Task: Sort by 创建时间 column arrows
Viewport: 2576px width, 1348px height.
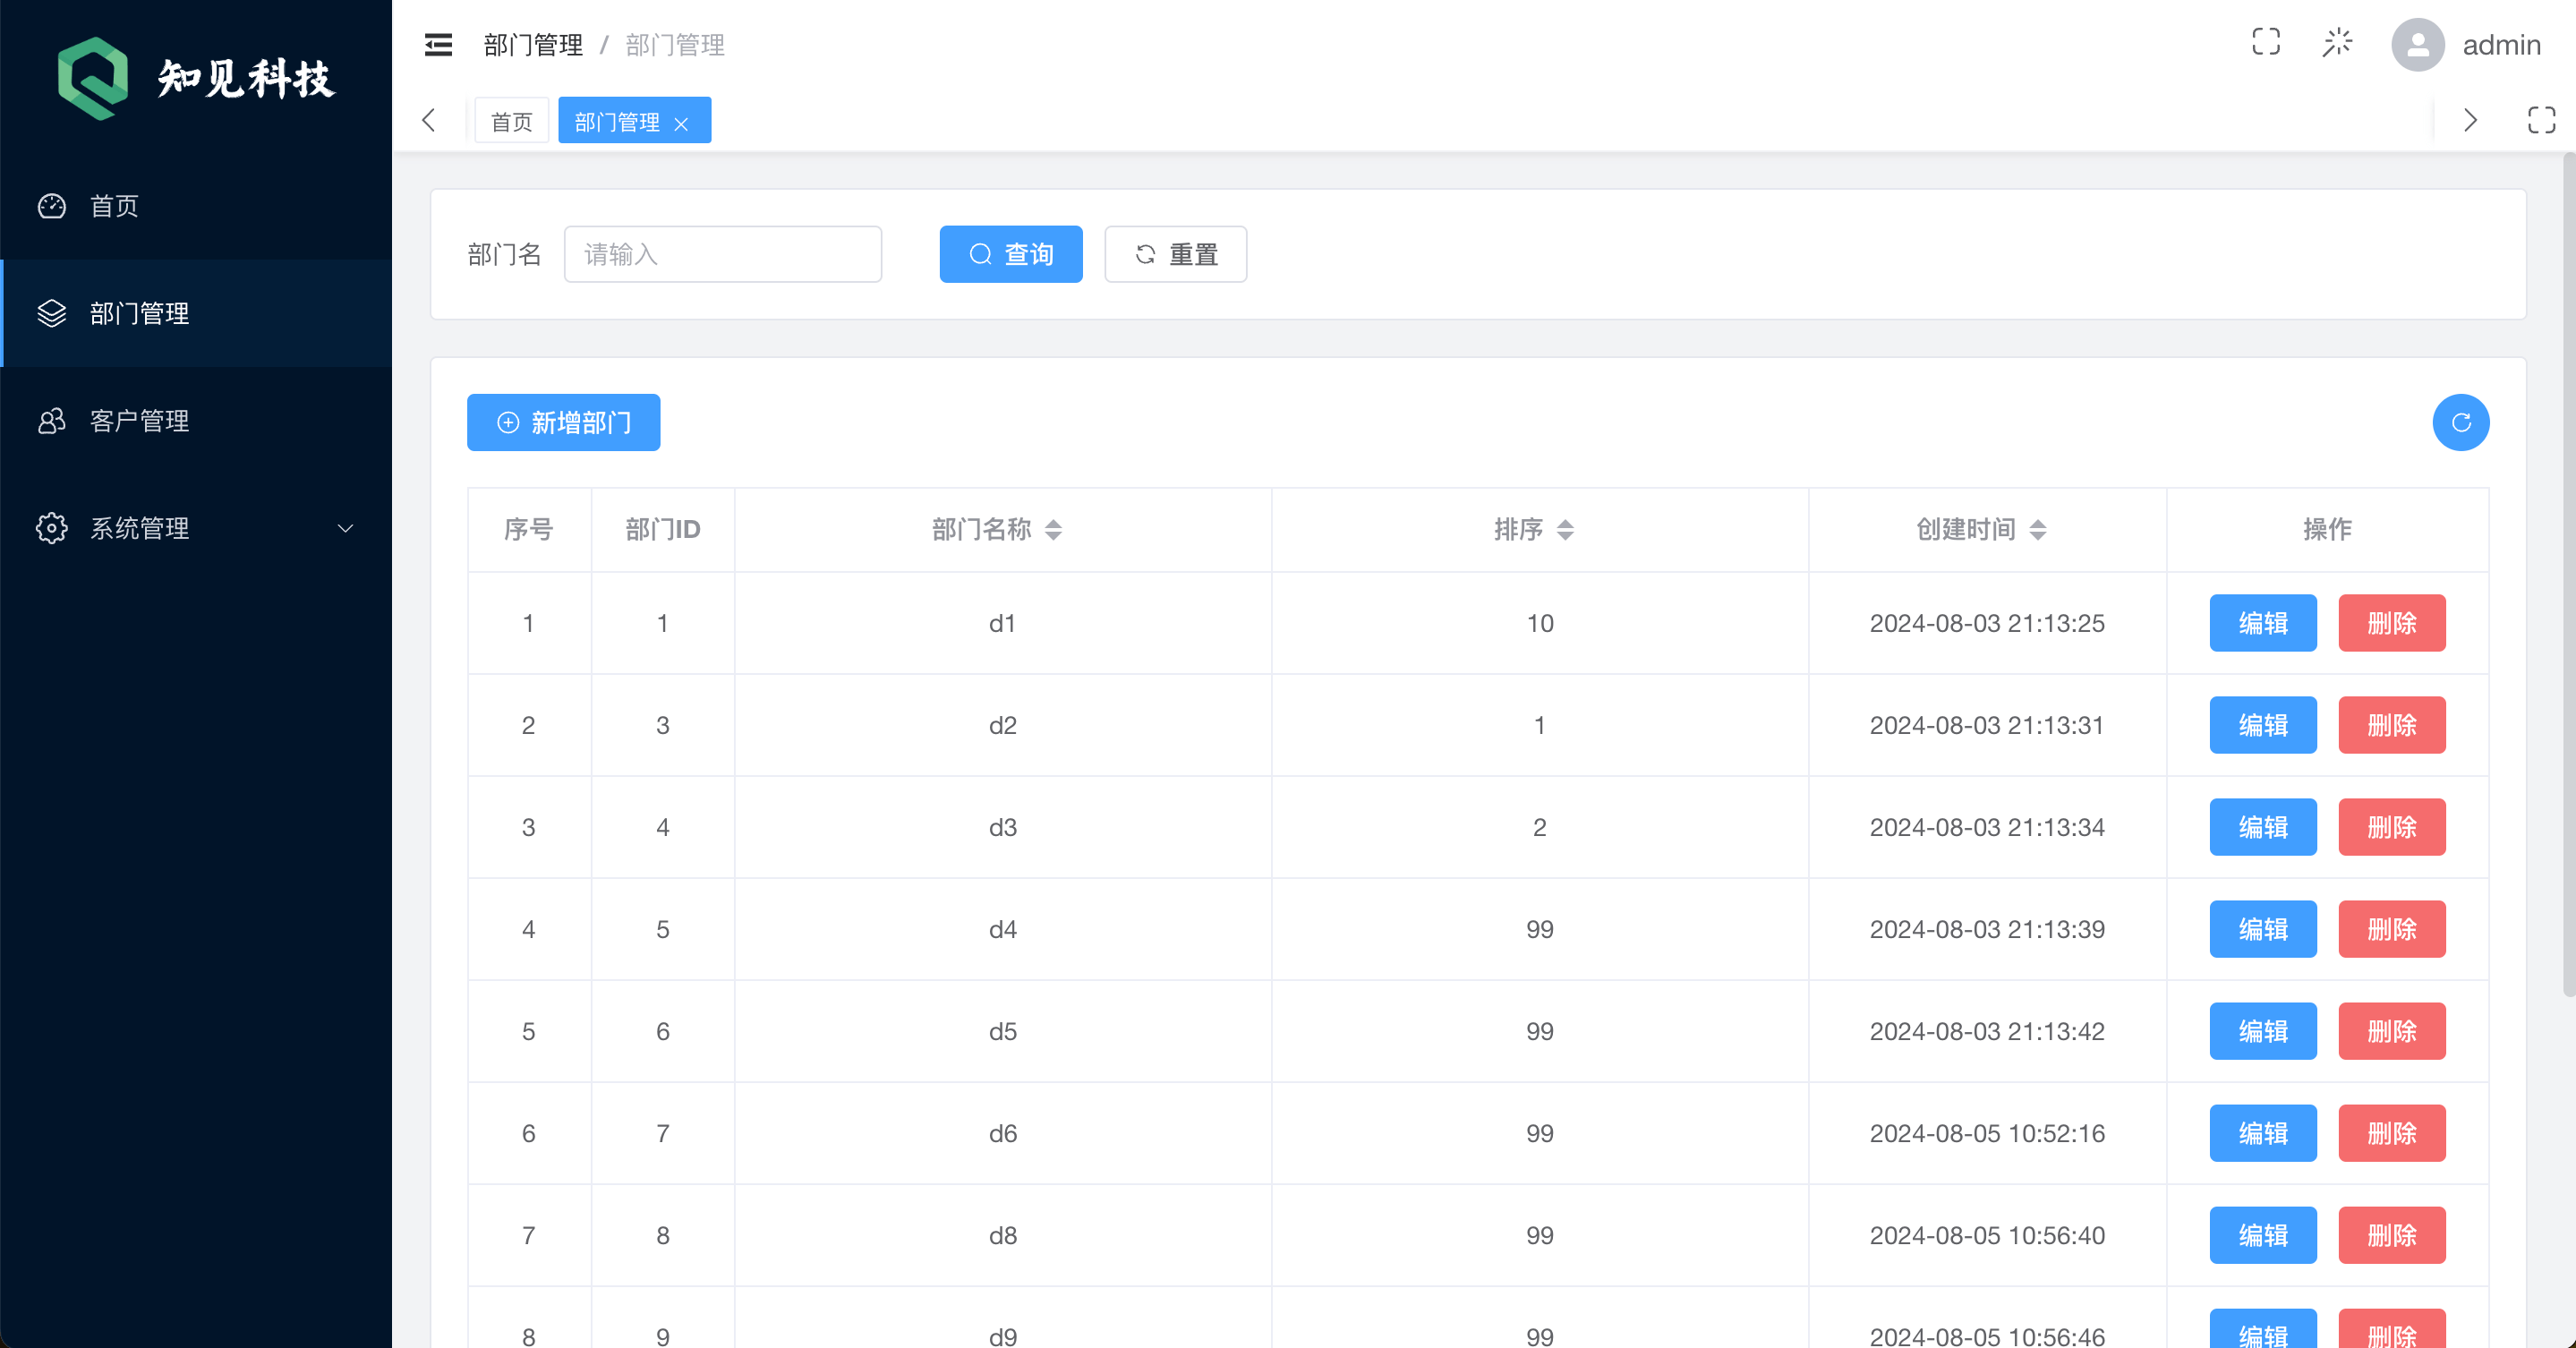Action: click(x=2037, y=530)
